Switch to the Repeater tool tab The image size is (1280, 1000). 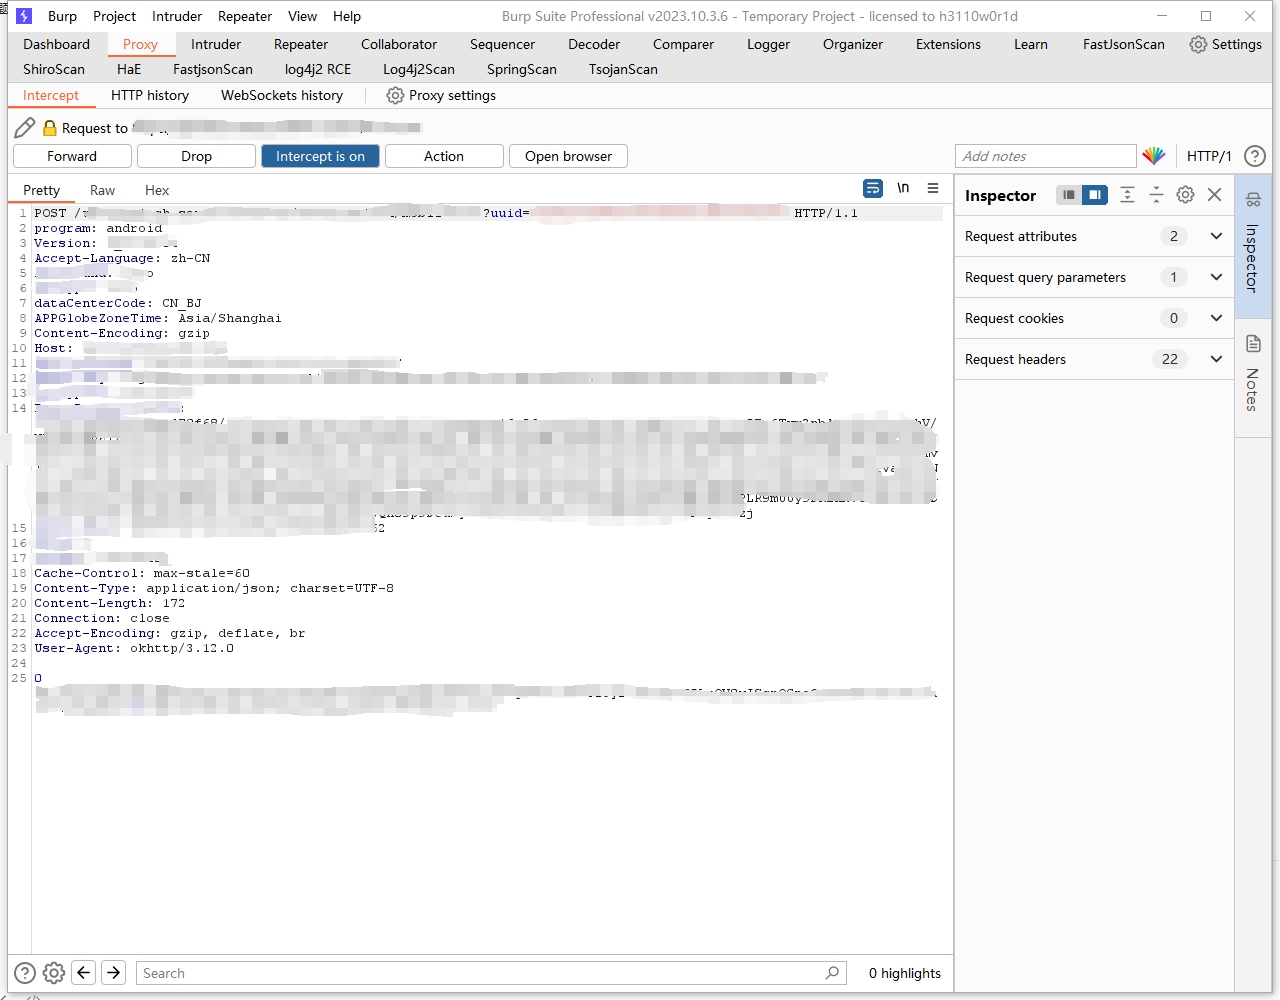[301, 44]
